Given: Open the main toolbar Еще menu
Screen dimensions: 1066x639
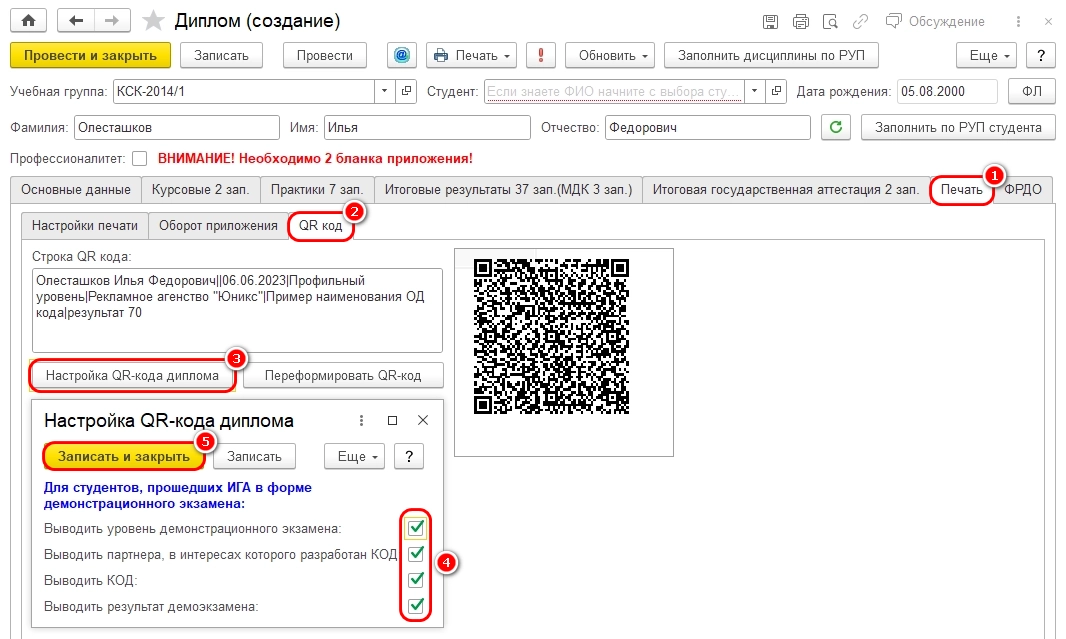Looking at the screenshot, I should point(986,55).
